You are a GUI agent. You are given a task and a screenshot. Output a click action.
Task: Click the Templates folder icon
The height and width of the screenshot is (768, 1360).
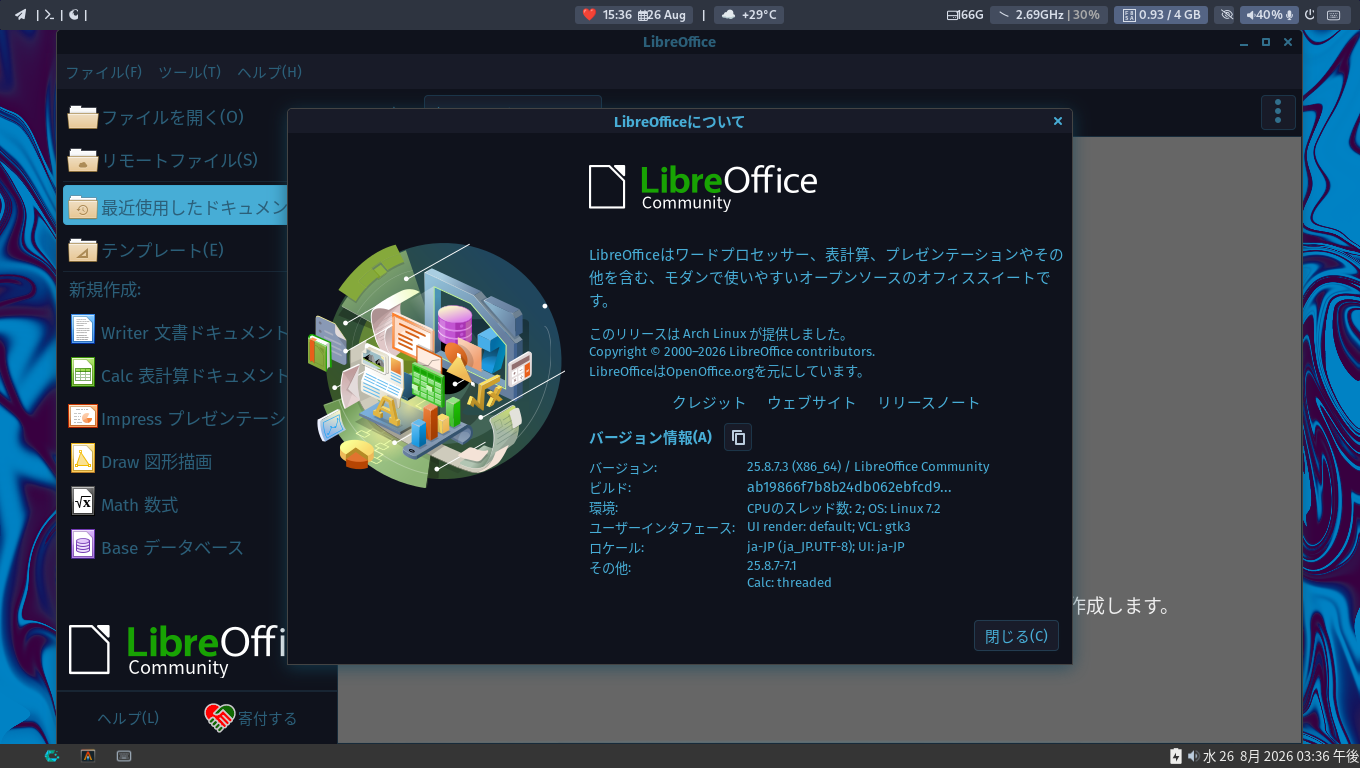tap(83, 249)
